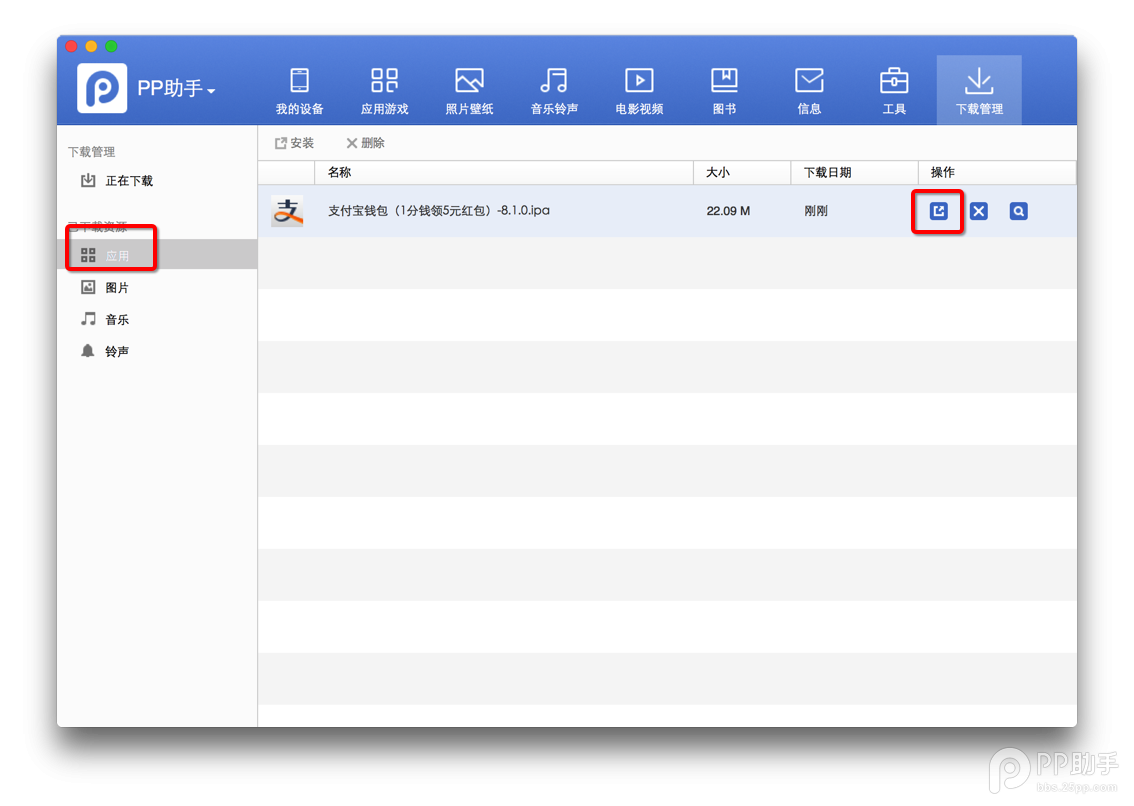The width and height of the screenshot is (1134, 806).
Task: Locate the 支付宝钱包 file with magnifier icon
Action: 1018,211
